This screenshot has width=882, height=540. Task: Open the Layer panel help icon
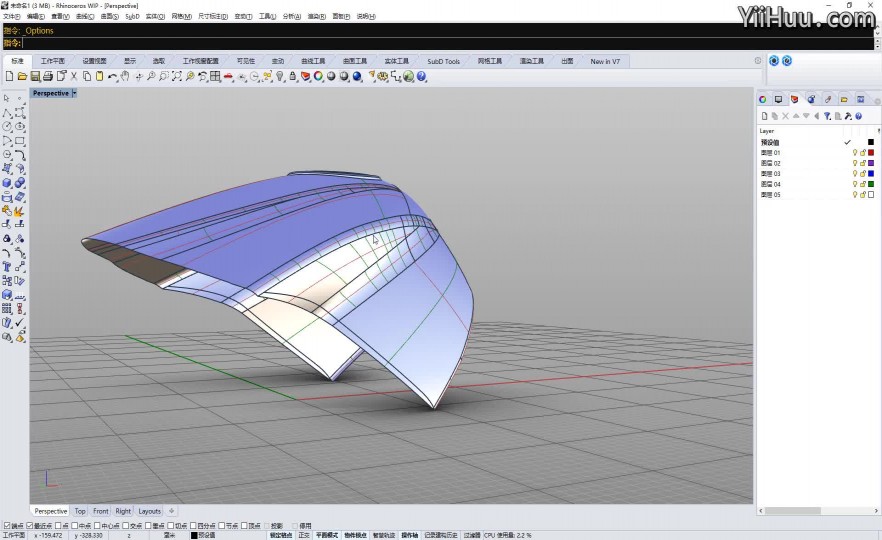[858, 116]
